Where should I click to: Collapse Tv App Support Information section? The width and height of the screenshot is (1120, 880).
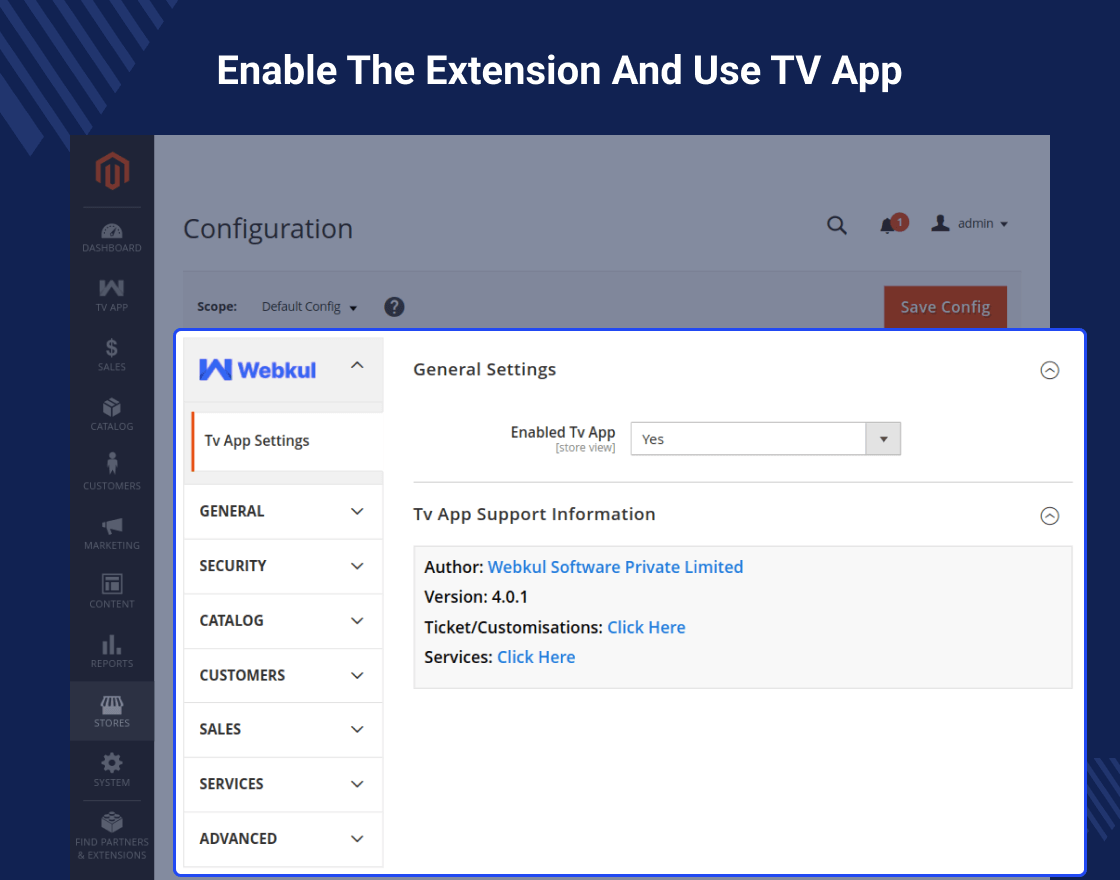click(1049, 516)
